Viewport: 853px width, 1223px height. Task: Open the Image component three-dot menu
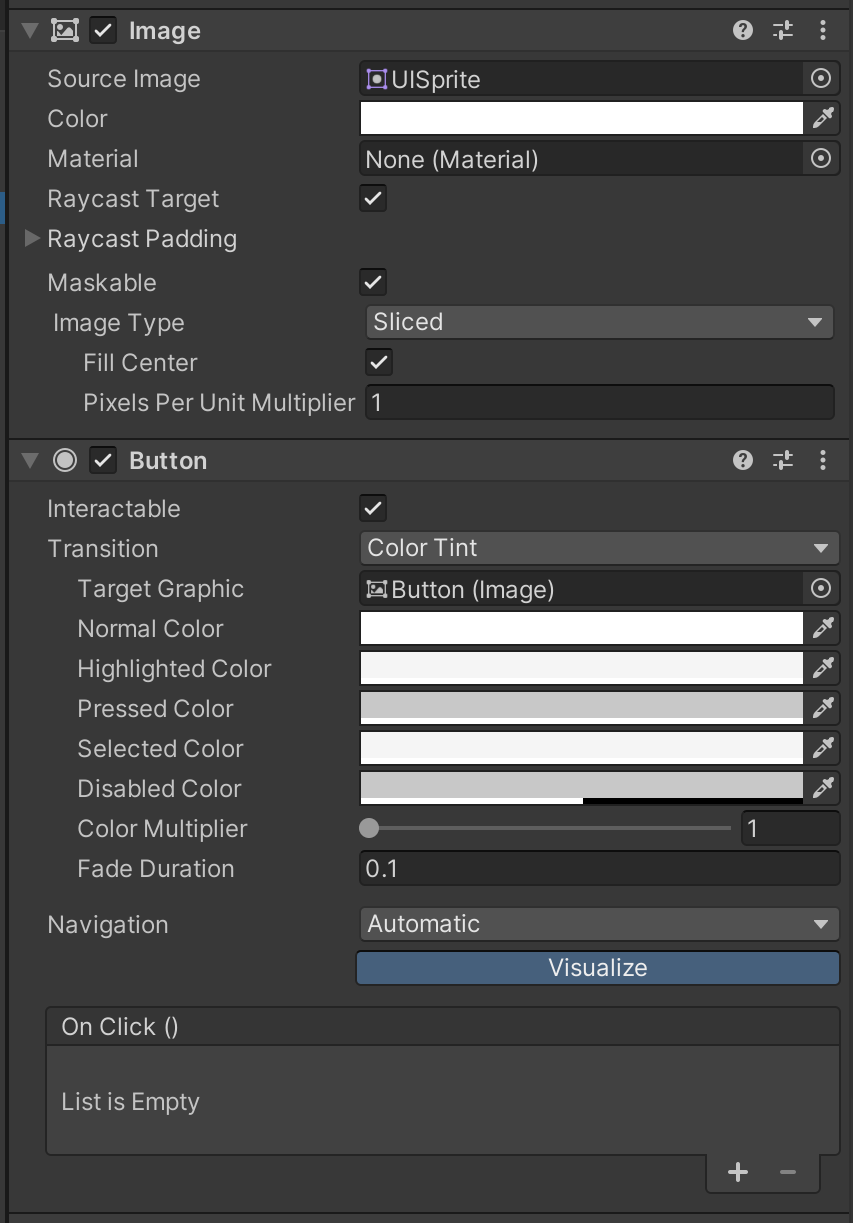[x=823, y=31]
